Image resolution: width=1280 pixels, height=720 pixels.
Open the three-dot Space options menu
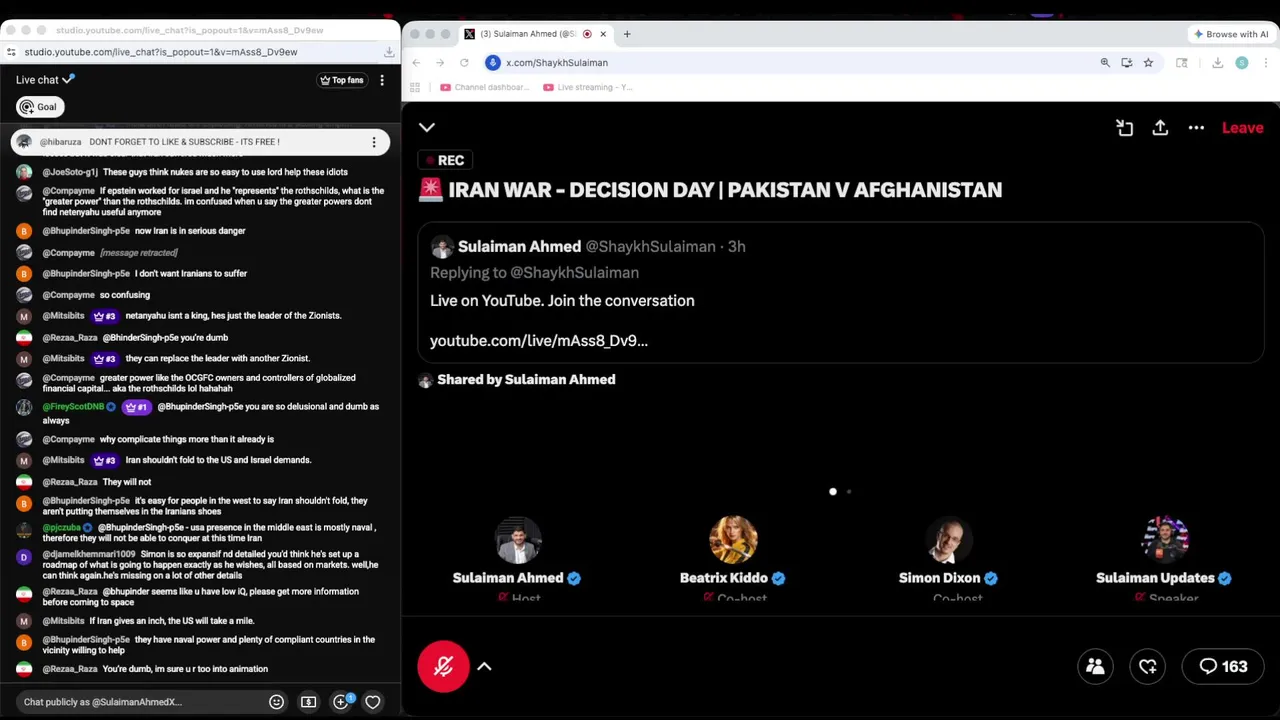[1196, 128]
